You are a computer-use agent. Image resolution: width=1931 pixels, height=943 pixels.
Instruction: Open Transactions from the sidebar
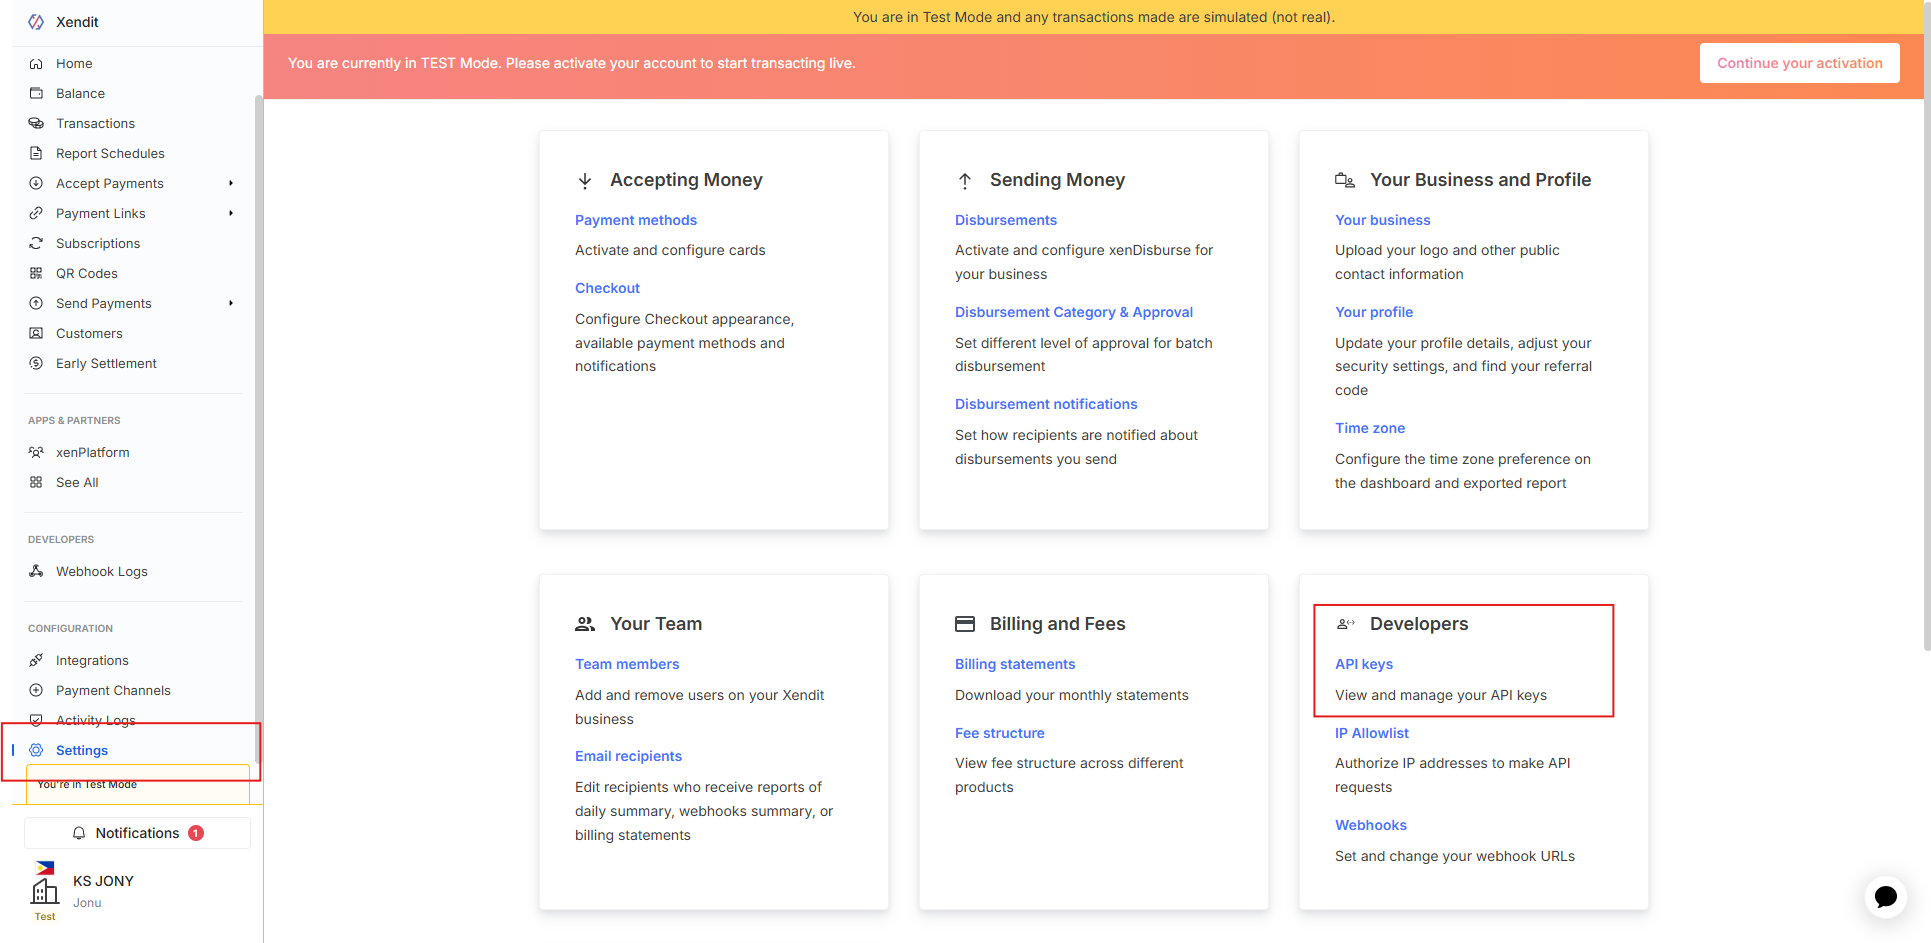coord(95,123)
